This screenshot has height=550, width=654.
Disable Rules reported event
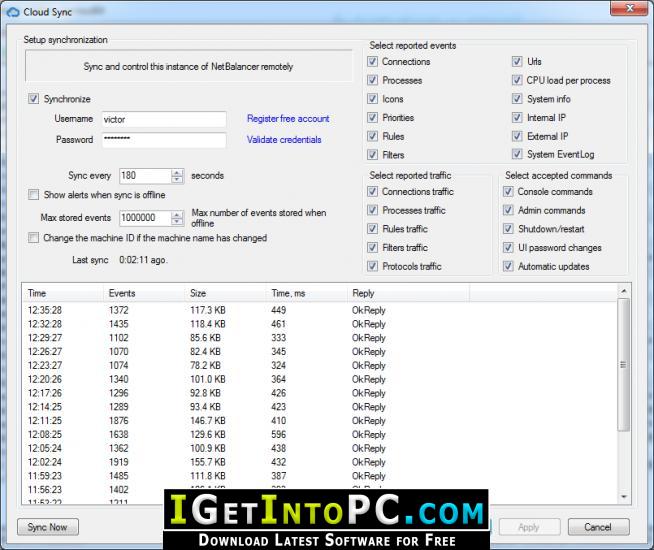point(372,136)
